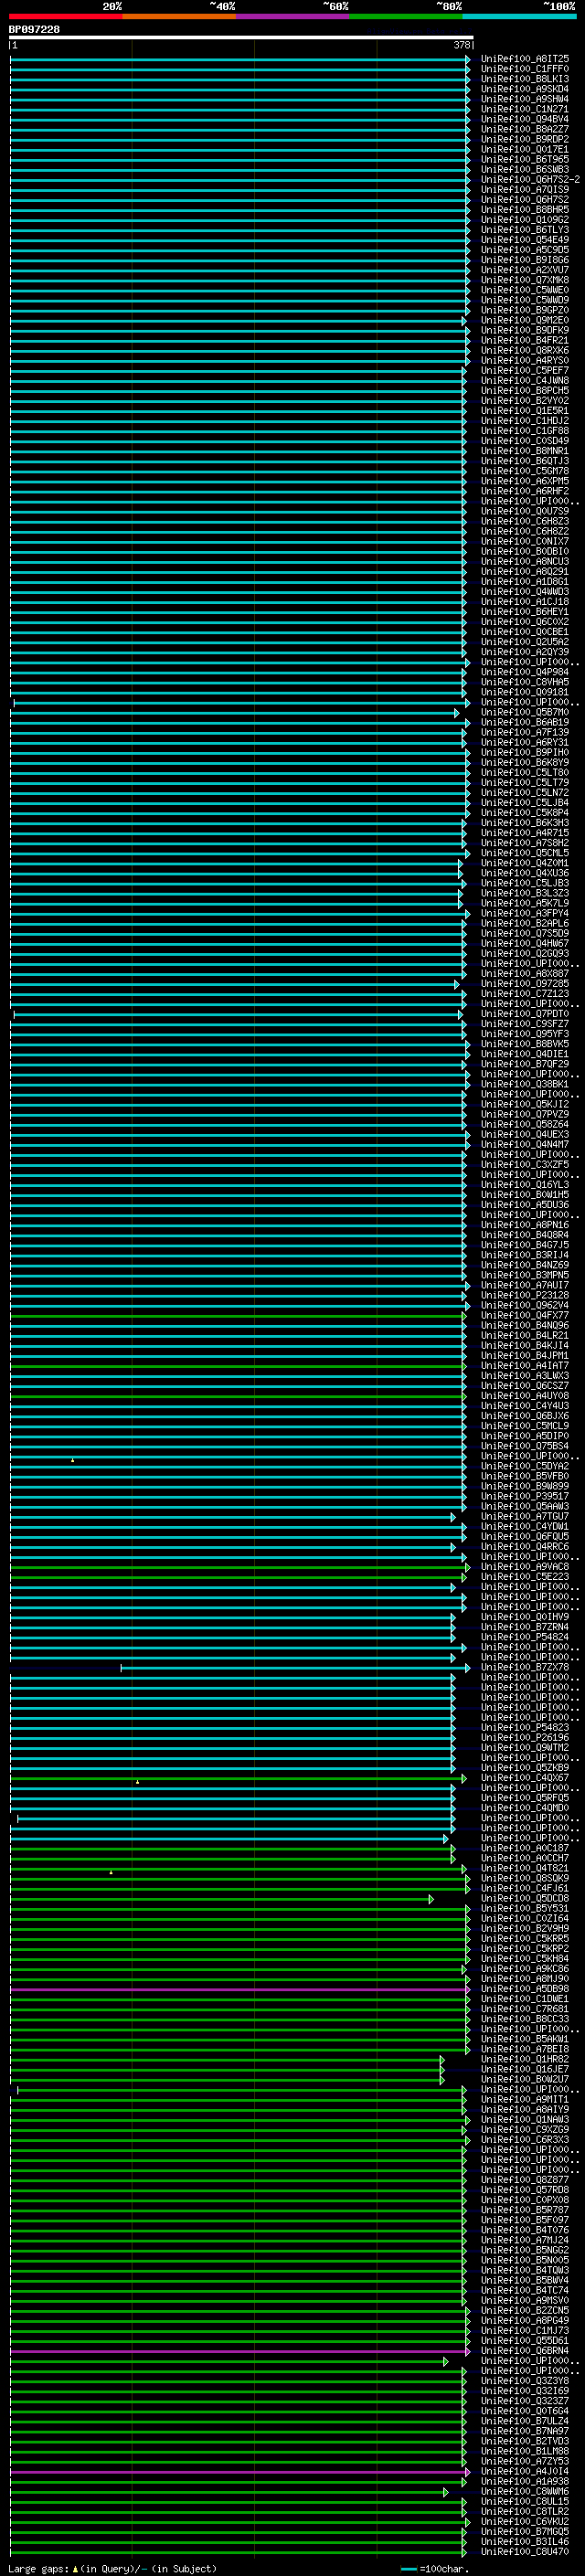Select hit label UniRef100_A1D8G1

point(525,581)
